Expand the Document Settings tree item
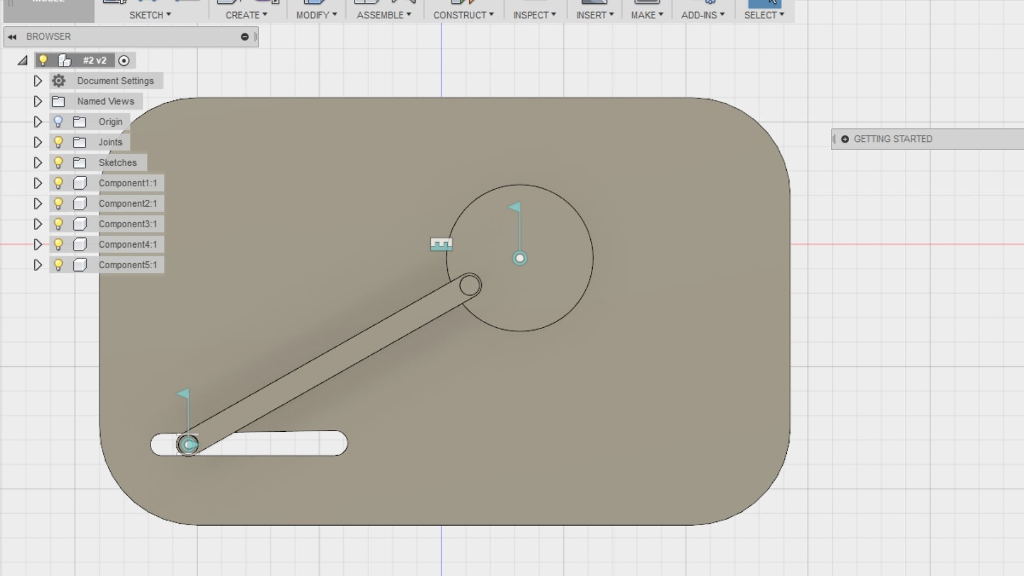The width and height of the screenshot is (1024, 576). click(x=38, y=80)
